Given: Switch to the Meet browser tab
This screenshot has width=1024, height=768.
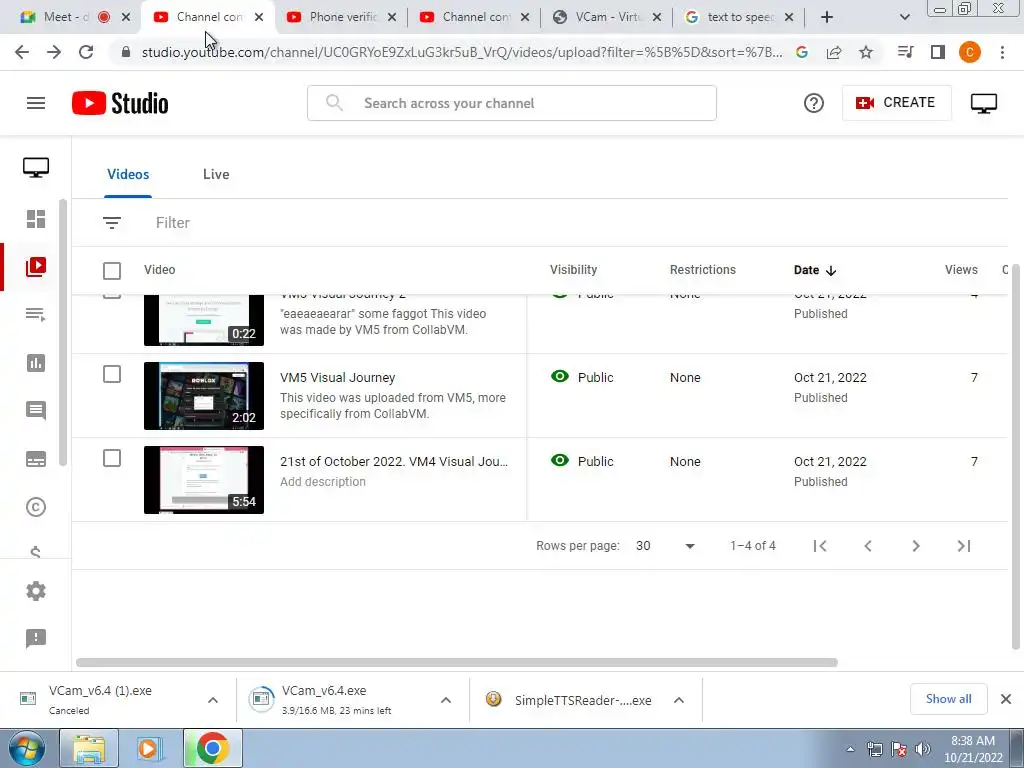Looking at the screenshot, I should pos(73,17).
